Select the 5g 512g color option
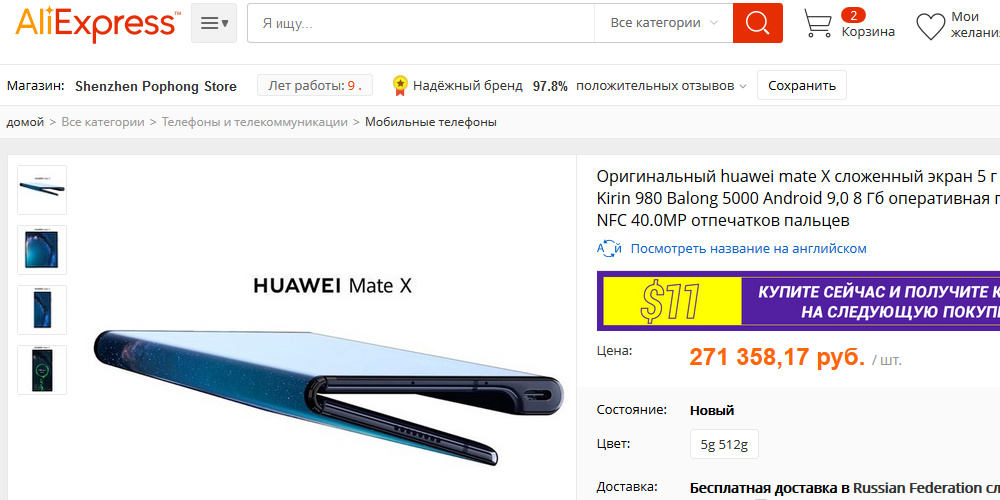This screenshot has width=1000, height=500. (x=724, y=444)
